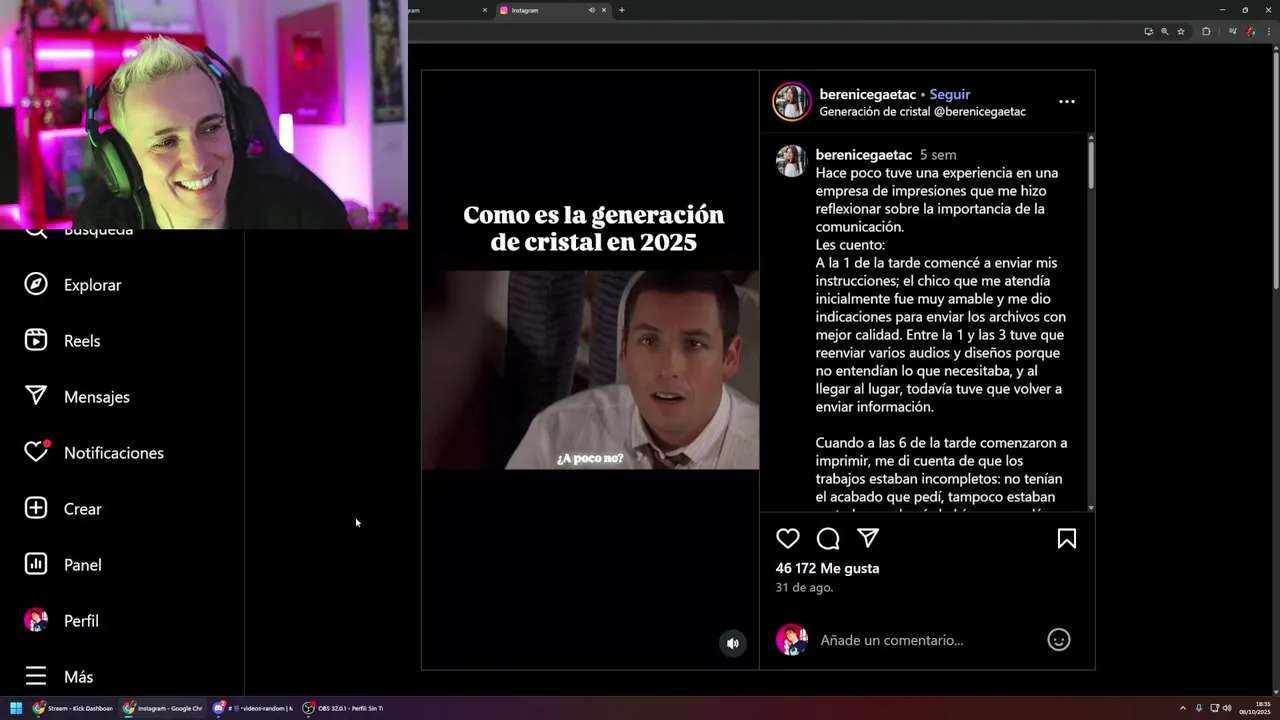Open the Más hamburger menu
The image size is (1280, 720).
click(36, 676)
